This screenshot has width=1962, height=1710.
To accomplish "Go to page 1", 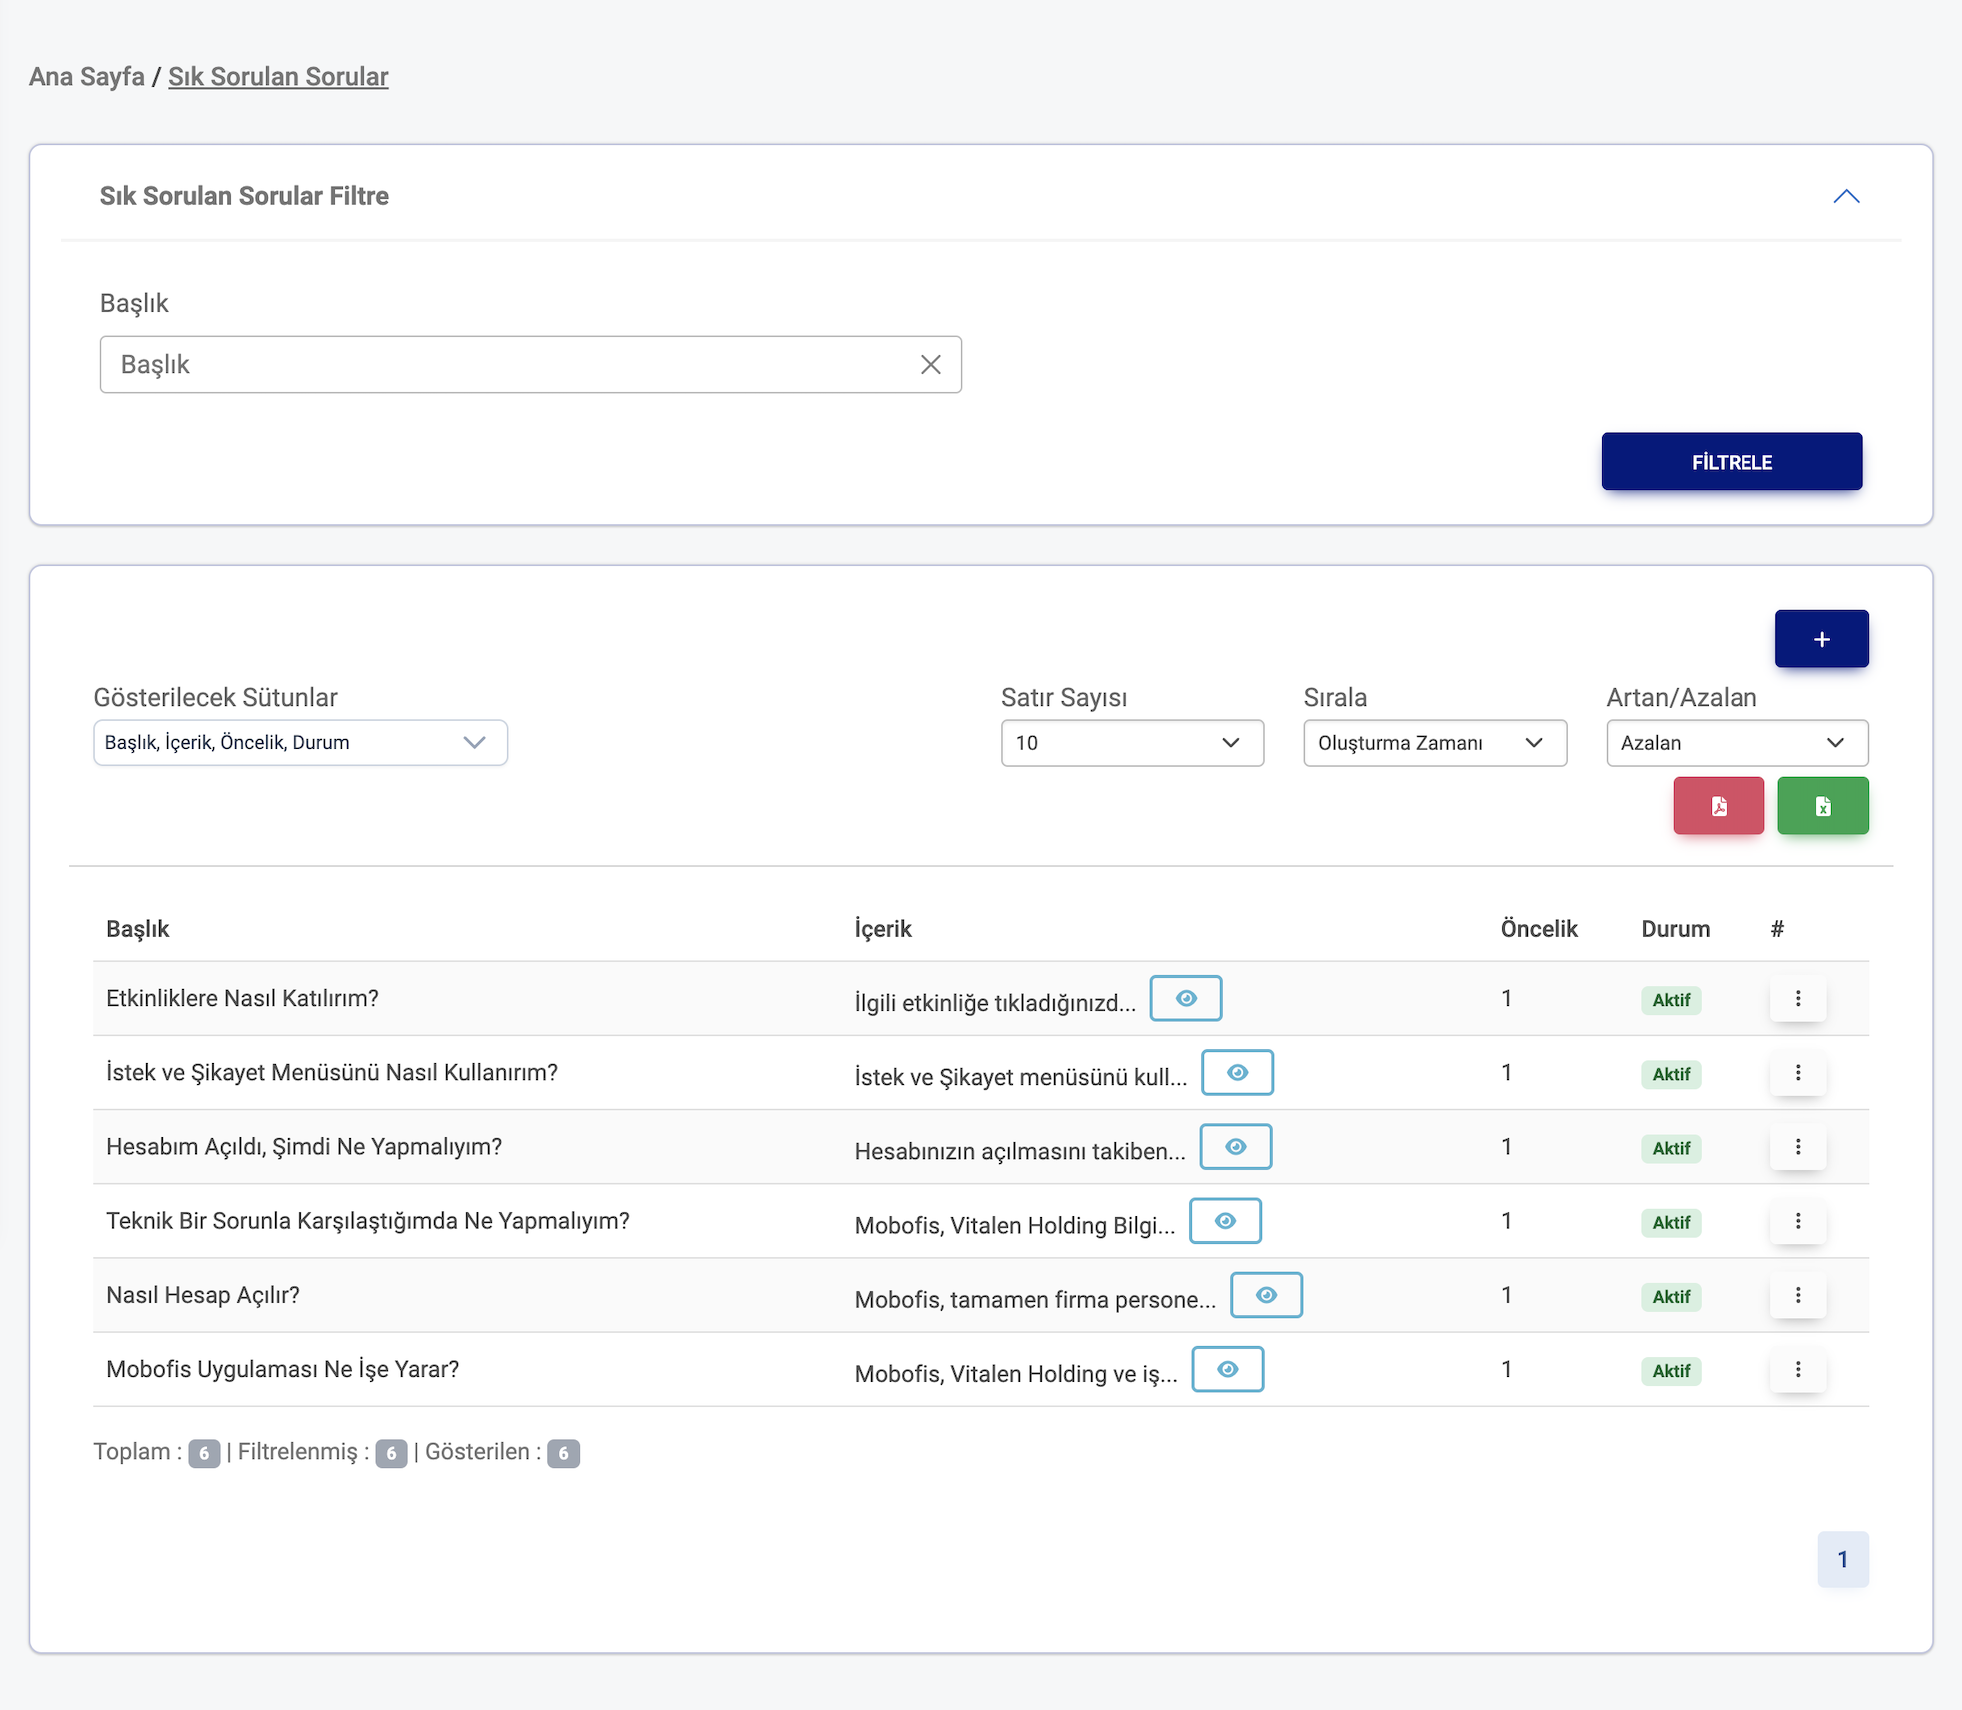I will click(1842, 1559).
